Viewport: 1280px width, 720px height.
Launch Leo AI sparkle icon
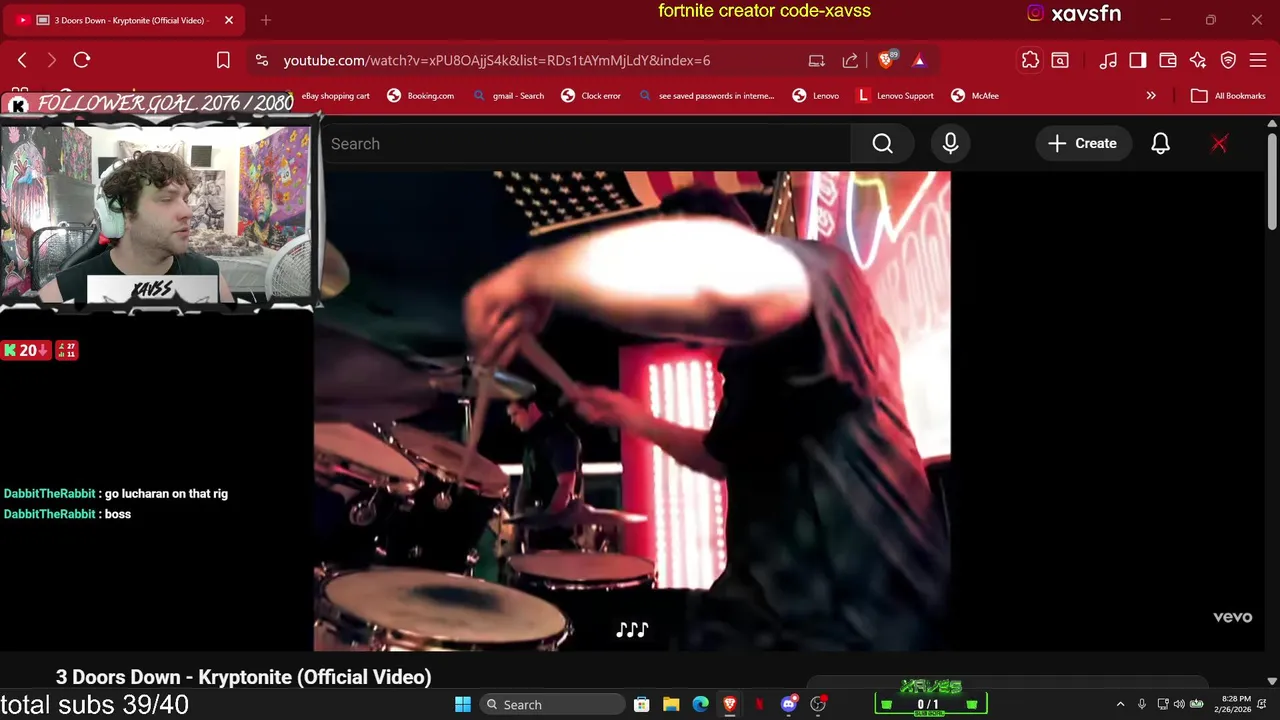(1198, 60)
